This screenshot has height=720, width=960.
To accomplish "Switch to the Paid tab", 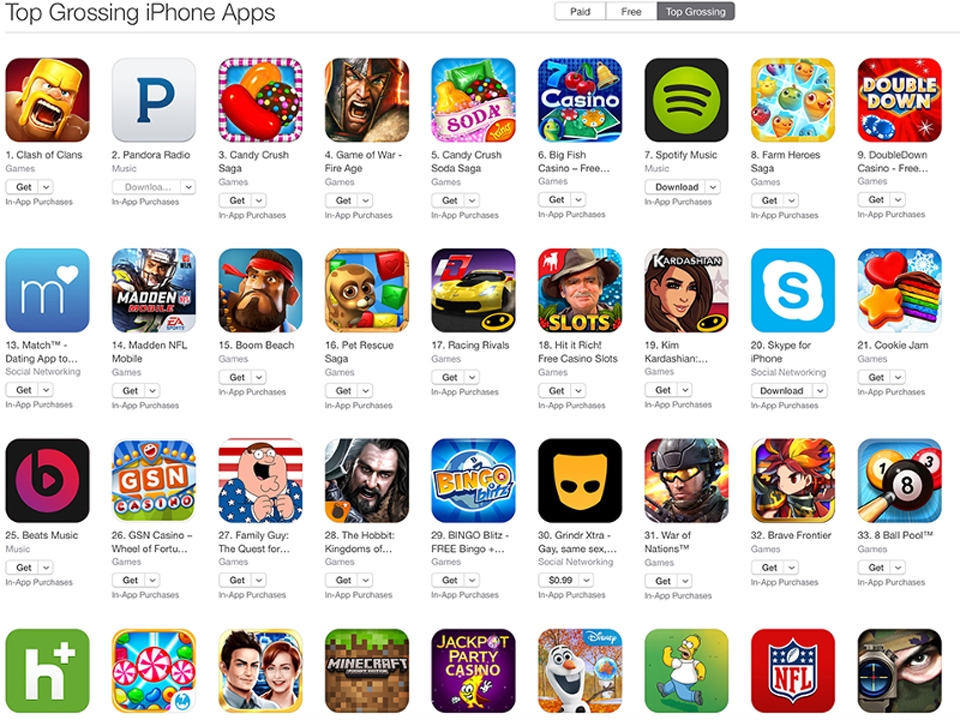I will 580,12.
